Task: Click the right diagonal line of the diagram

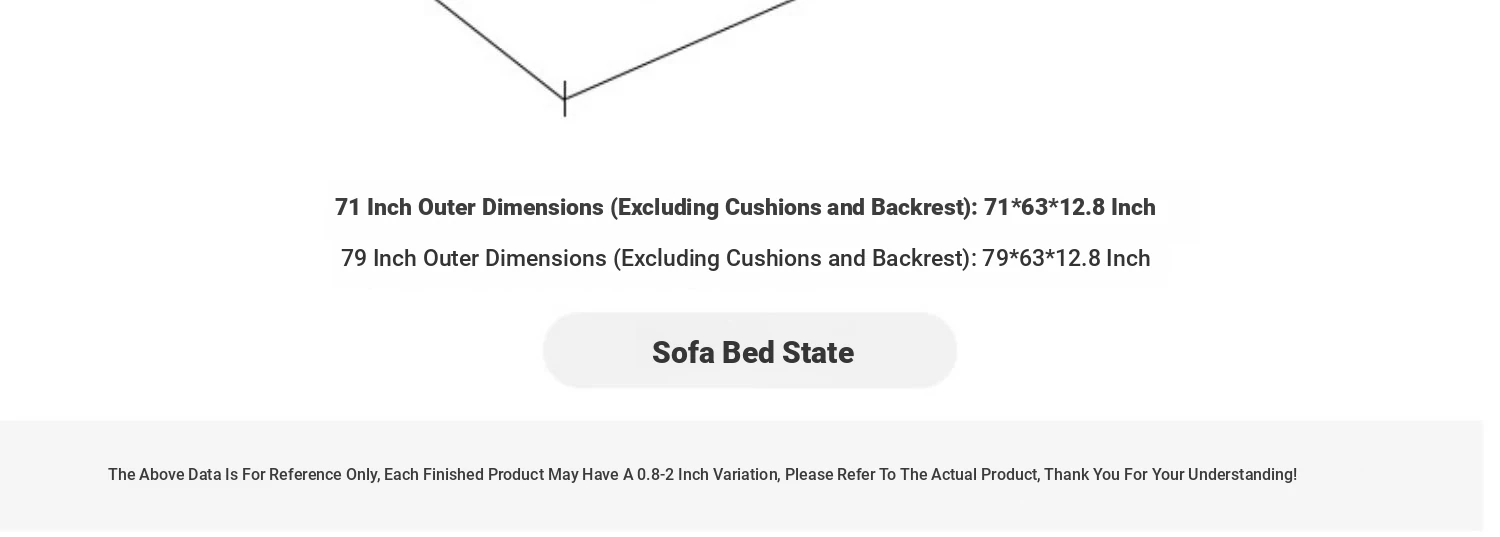Action: [680, 48]
